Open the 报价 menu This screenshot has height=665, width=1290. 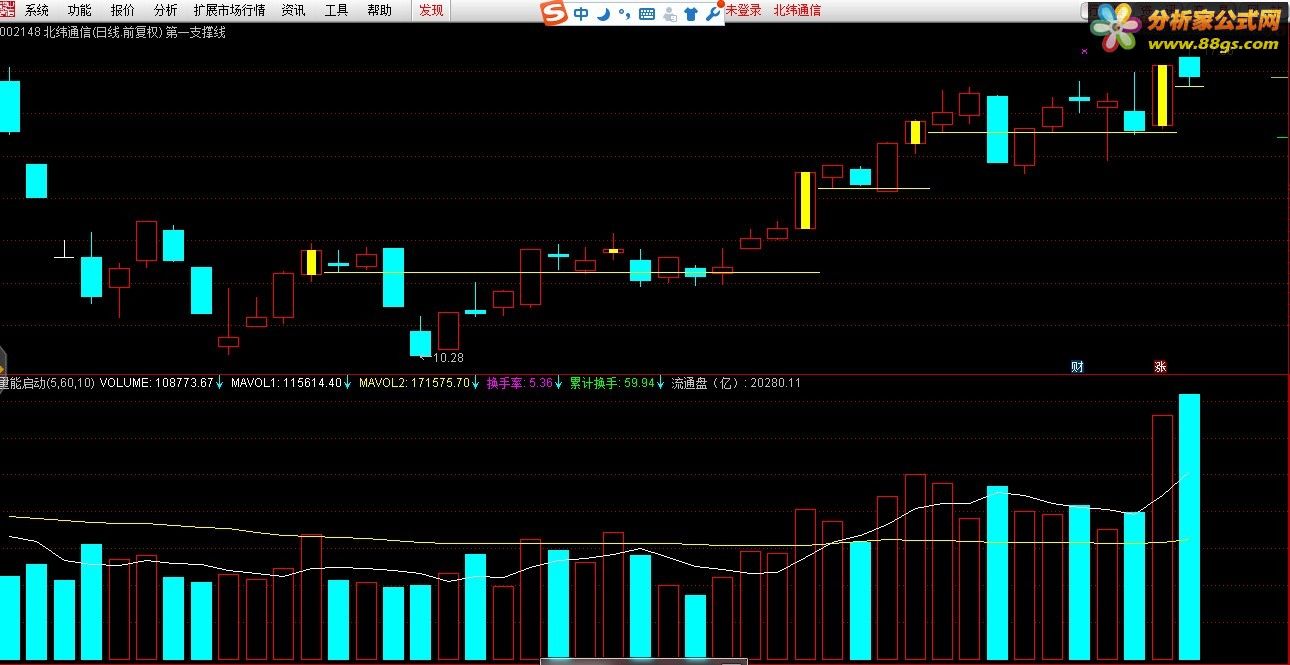[x=122, y=10]
